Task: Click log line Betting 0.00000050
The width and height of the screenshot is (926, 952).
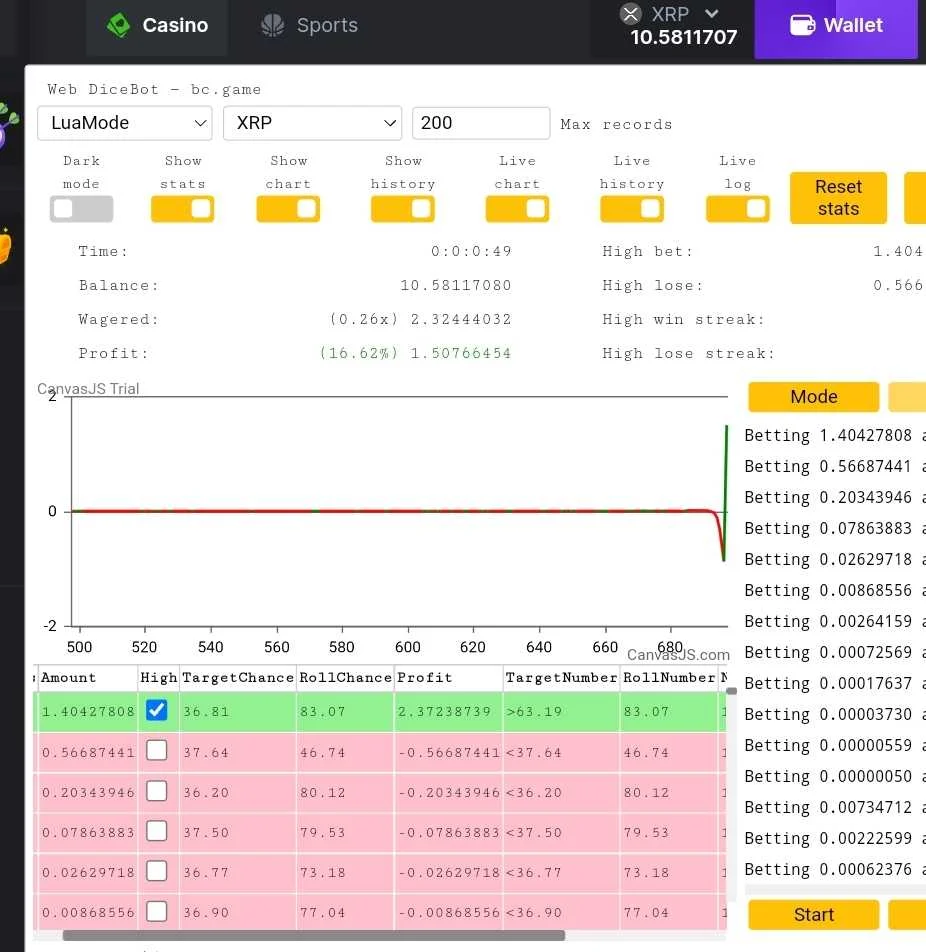Action: pos(835,777)
